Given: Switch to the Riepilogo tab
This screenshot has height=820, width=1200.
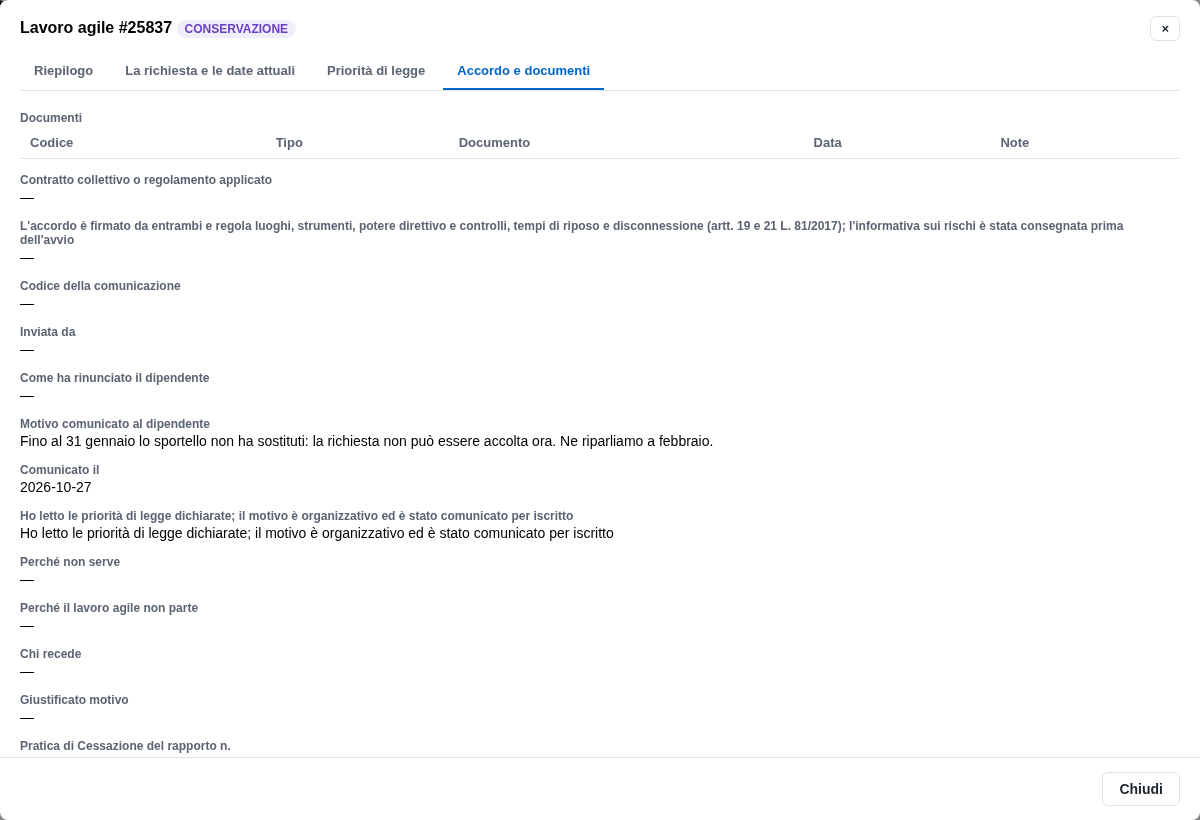Looking at the screenshot, I should point(63,71).
